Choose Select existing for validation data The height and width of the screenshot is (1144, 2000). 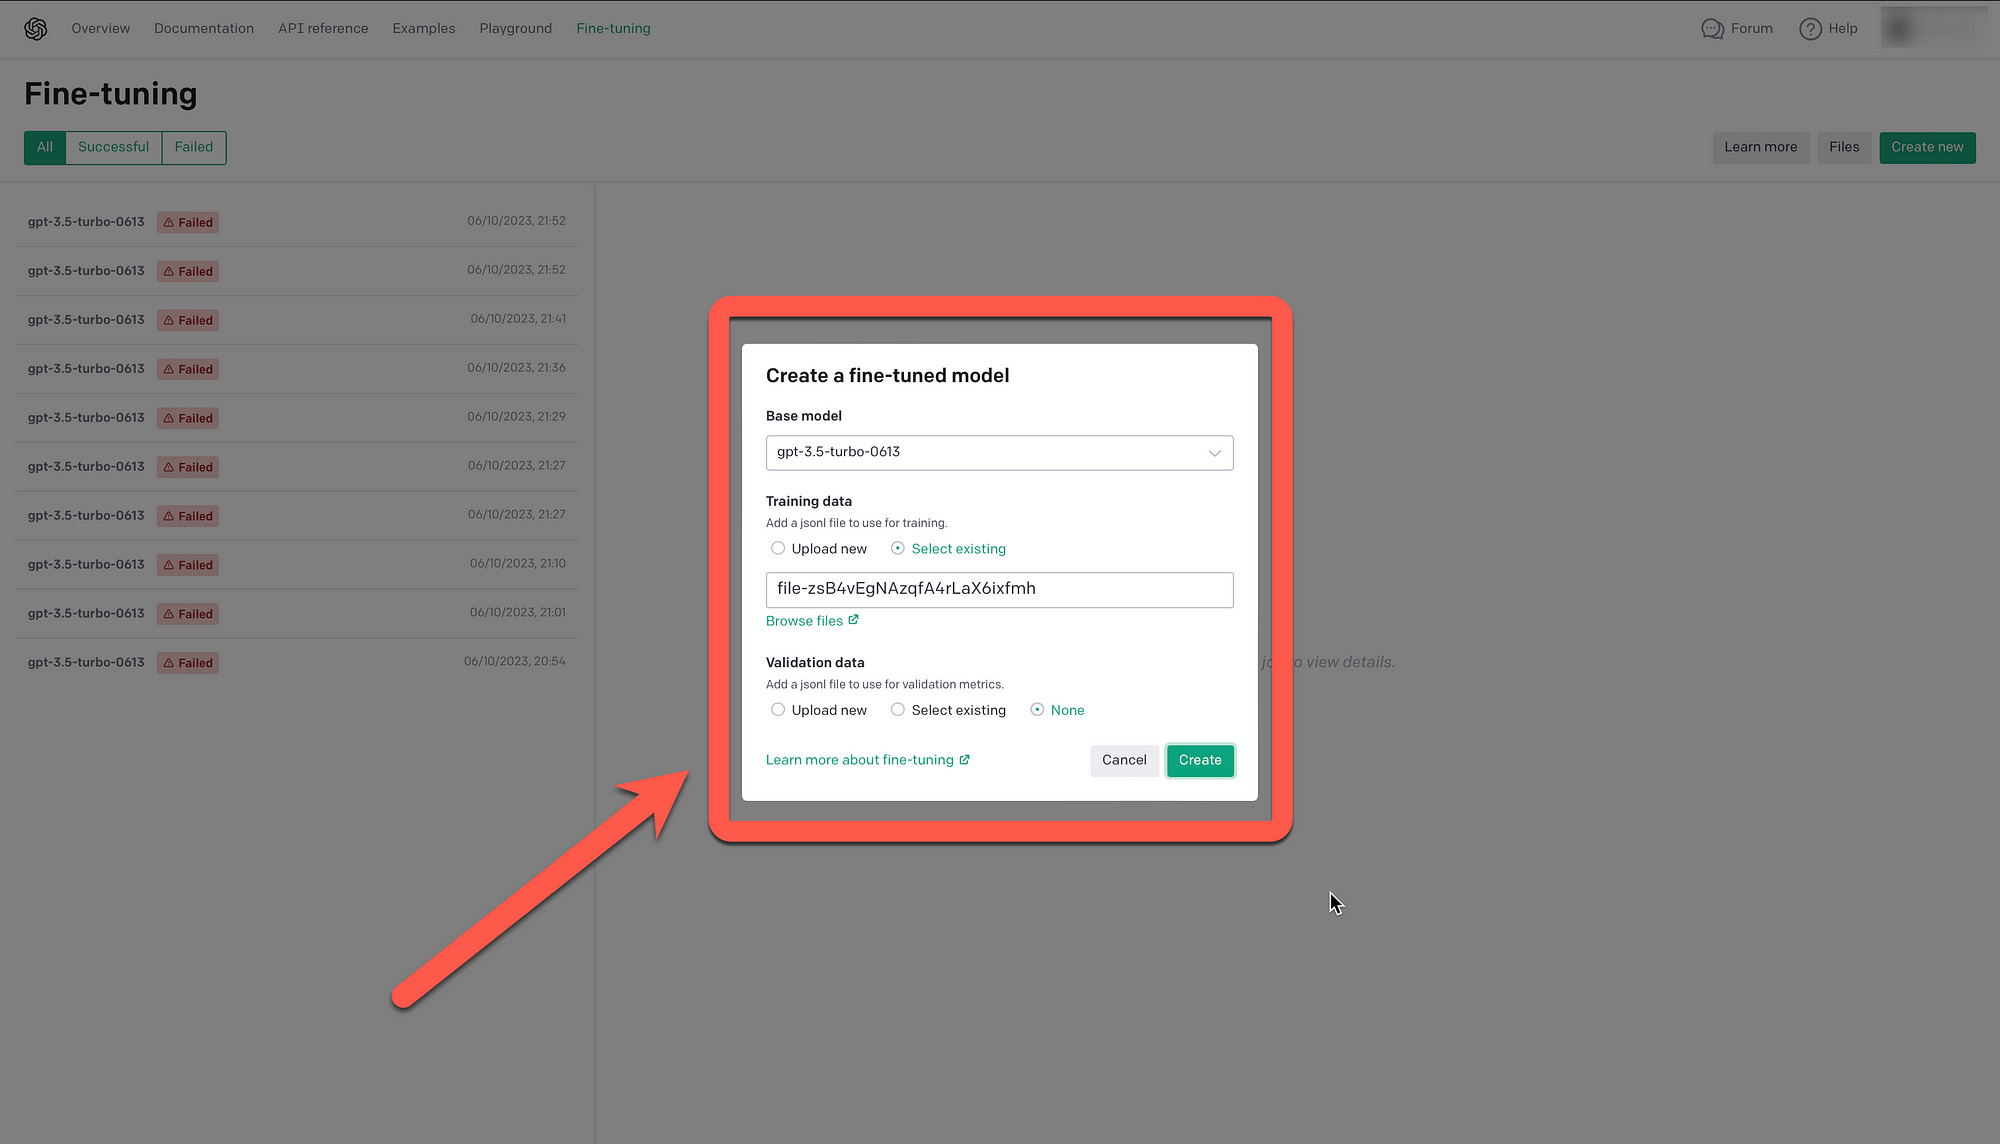pos(898,710)
